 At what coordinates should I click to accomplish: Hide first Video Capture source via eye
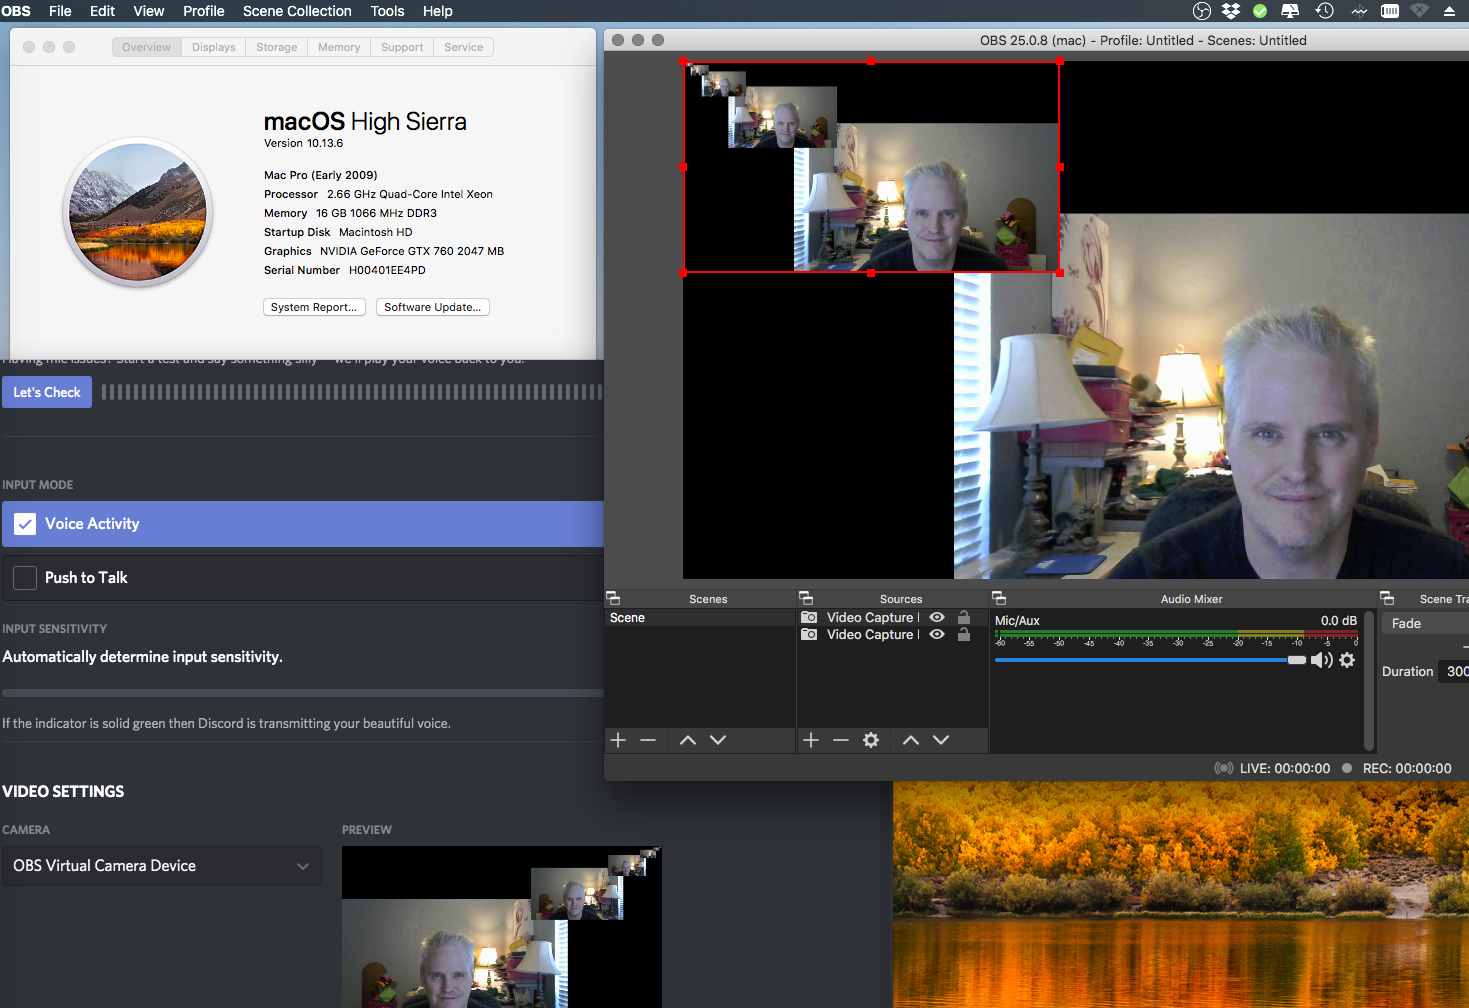tap(937, 617)
